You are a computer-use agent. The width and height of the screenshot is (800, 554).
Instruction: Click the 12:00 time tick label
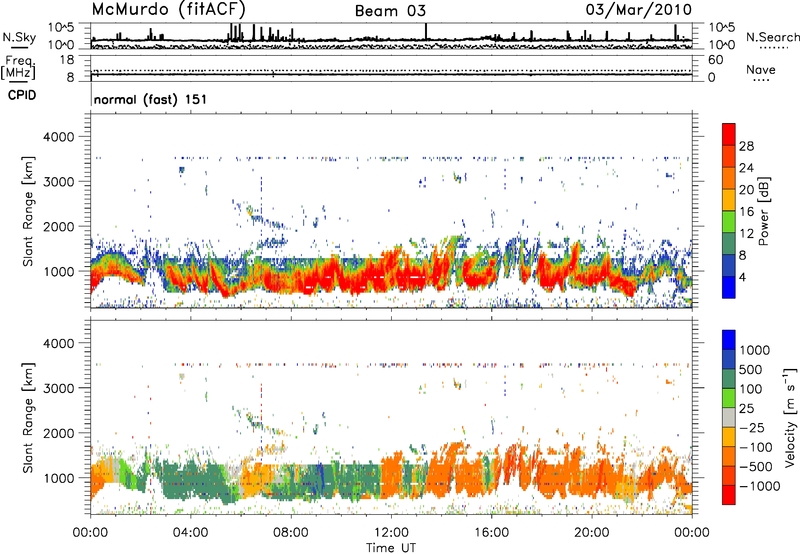(391, 533)
